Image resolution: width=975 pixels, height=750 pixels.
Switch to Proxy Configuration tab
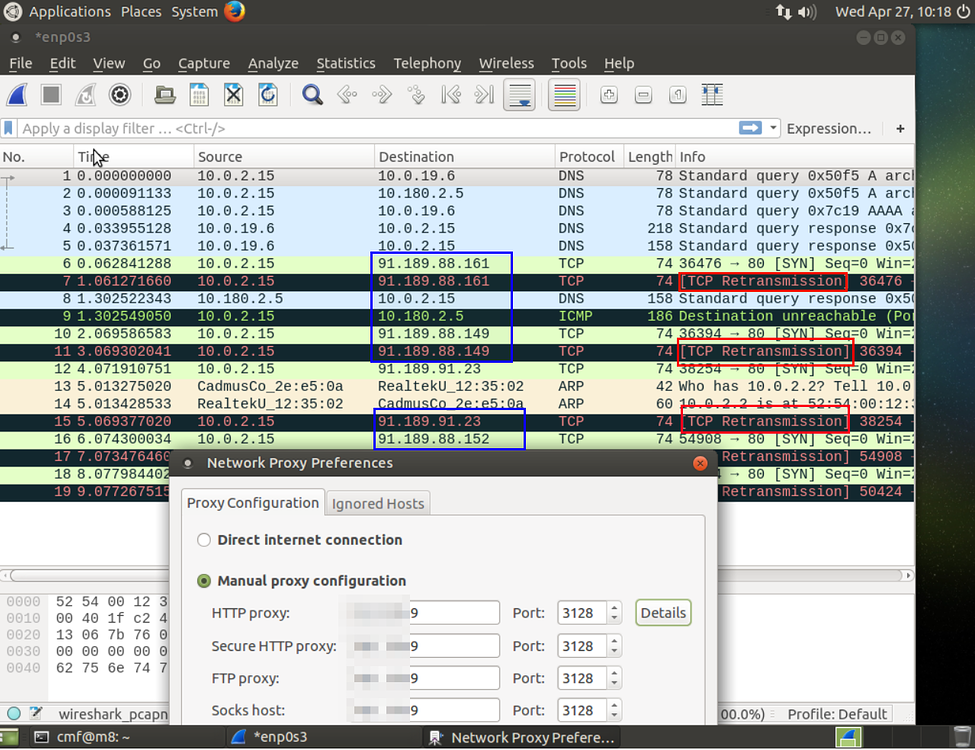252,502
